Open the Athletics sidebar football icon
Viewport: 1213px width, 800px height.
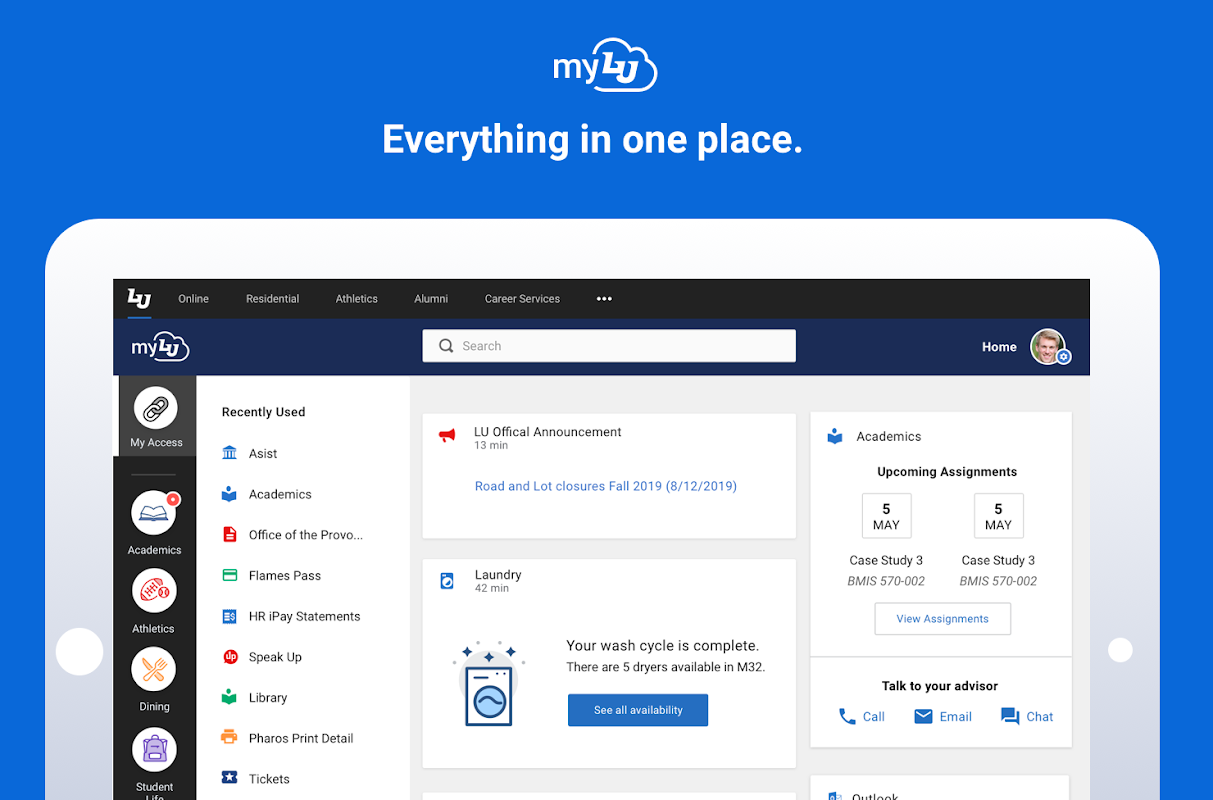[154, 592]
